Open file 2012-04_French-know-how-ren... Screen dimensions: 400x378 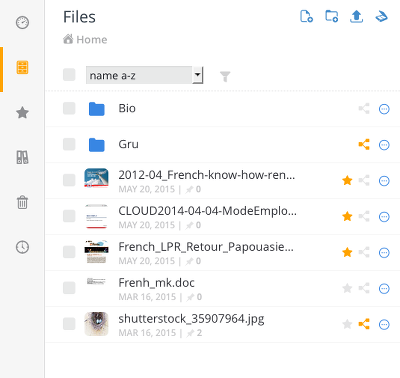click(x=207, y=175)
